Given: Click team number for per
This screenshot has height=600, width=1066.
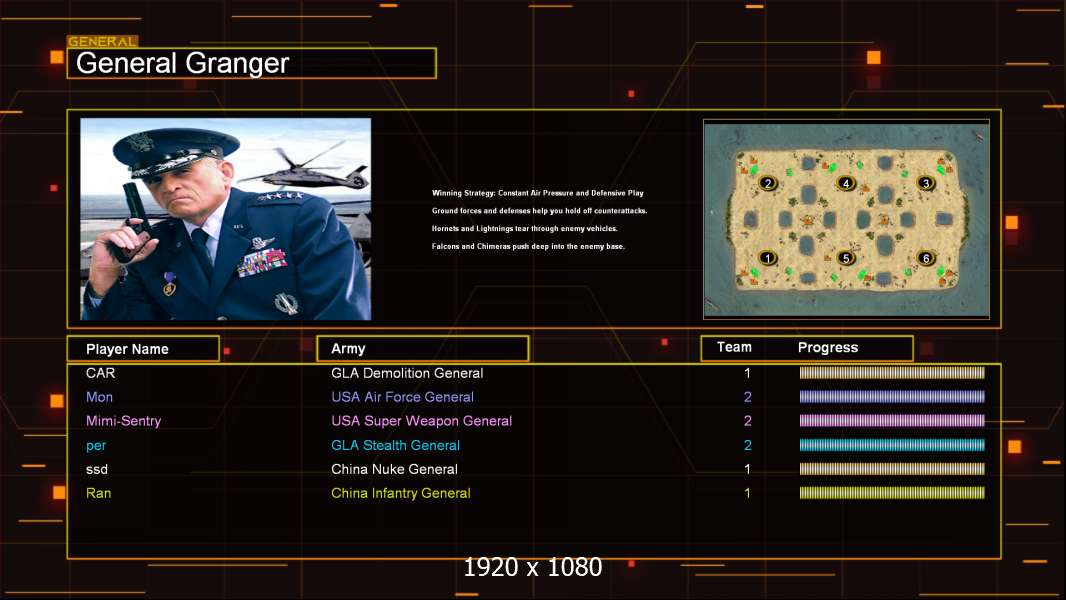Looking at the screenshot, I should [x=747, y=445].
